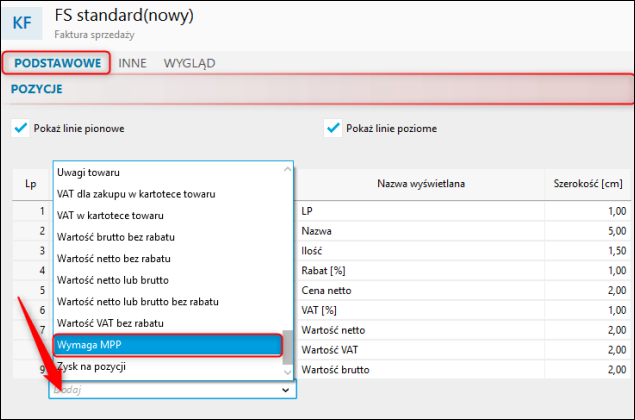Click width value in Wartość brutto row
635x420 pixels.
pos(588,369)
